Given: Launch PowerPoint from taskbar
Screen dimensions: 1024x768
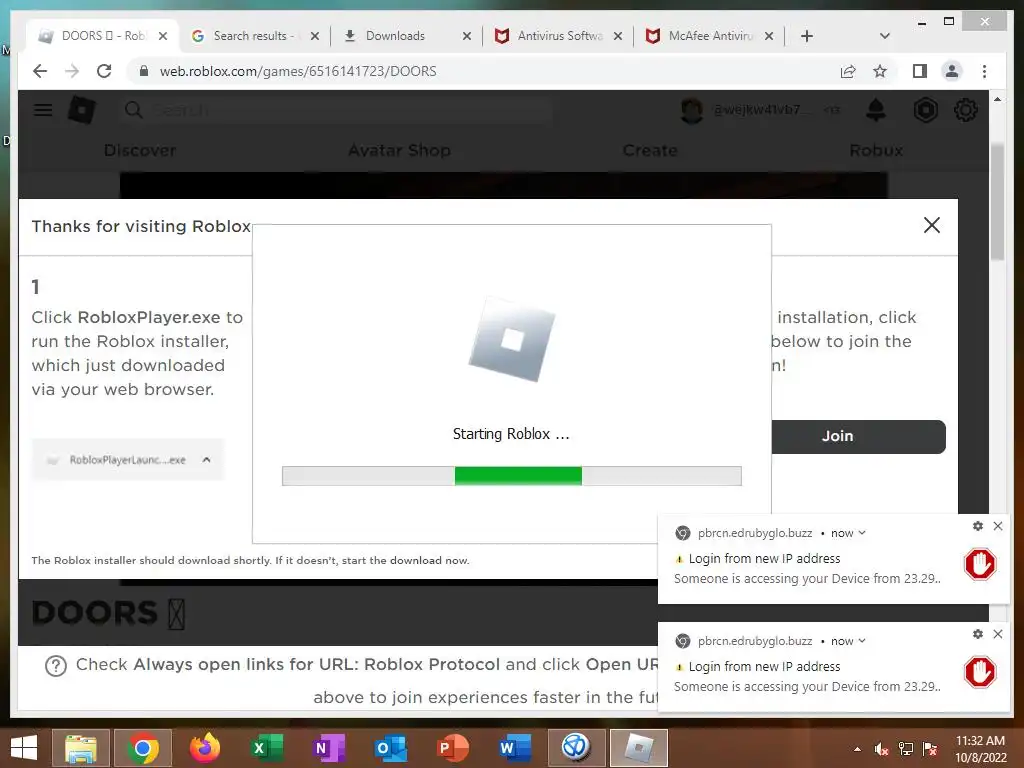Looking at the screenshot, I should coord(453,748).
